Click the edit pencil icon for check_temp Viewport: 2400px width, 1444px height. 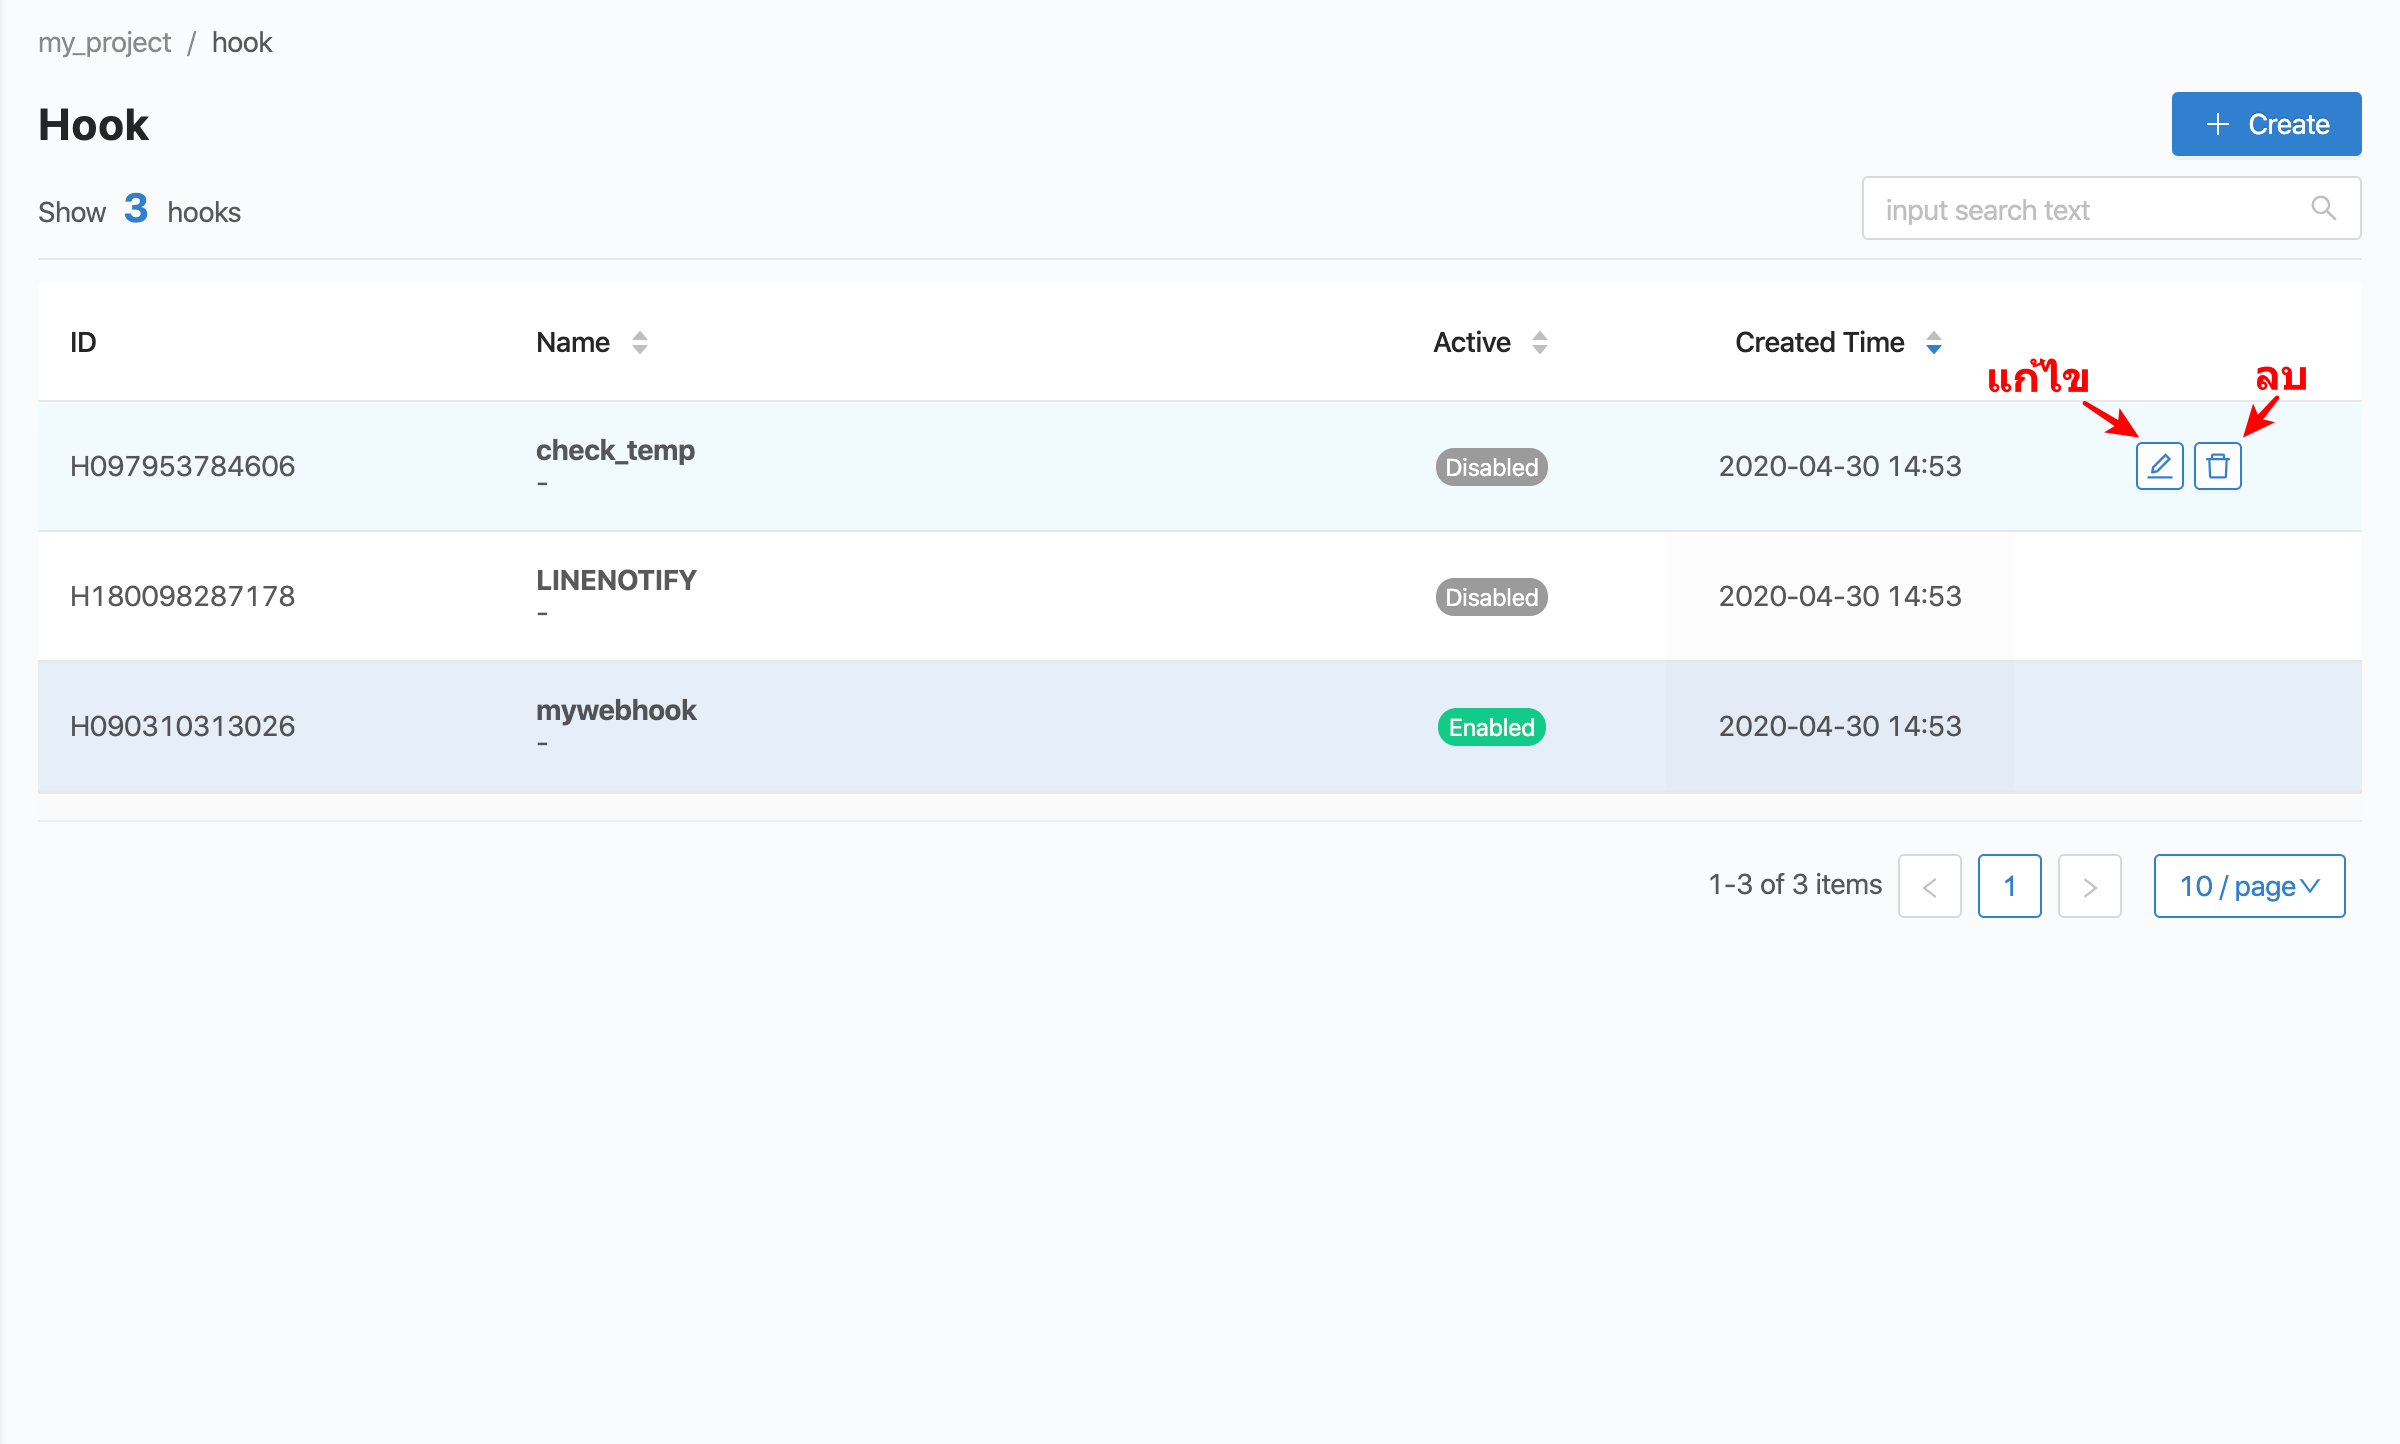[x=2159, y=466]
